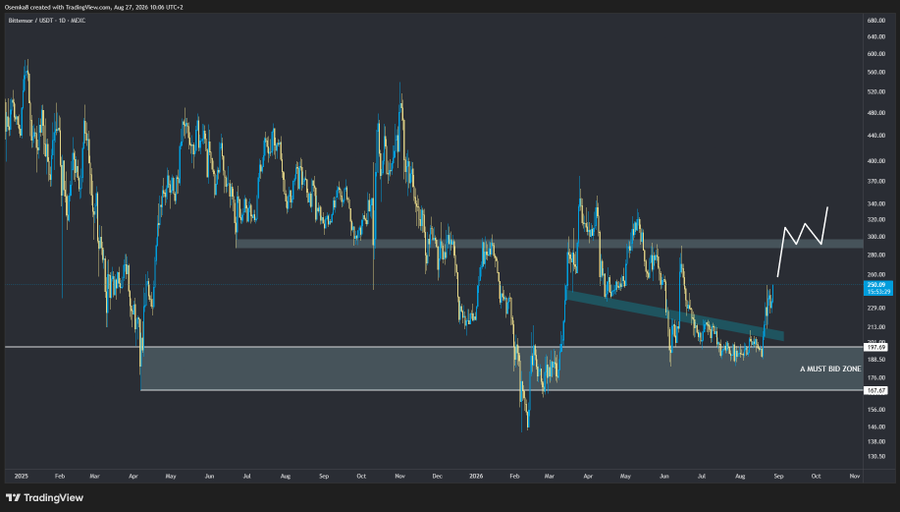Click the 320.00 price axis label

point(876,220)
